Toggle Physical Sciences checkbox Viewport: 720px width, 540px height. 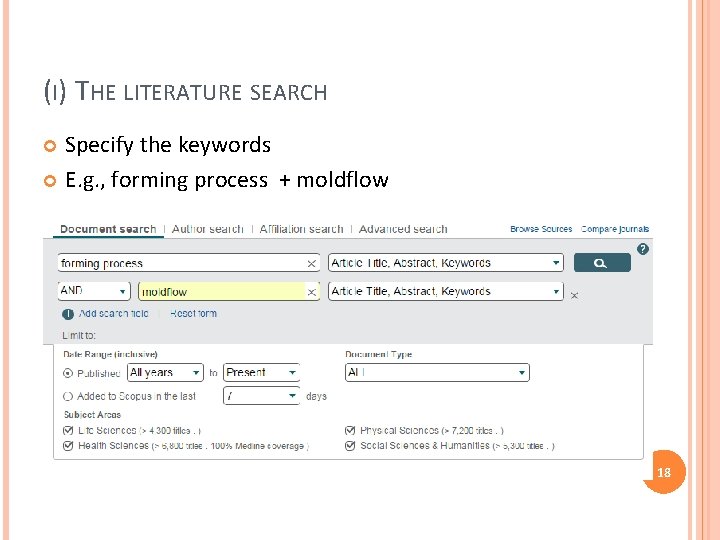click(x=350, y=430)
